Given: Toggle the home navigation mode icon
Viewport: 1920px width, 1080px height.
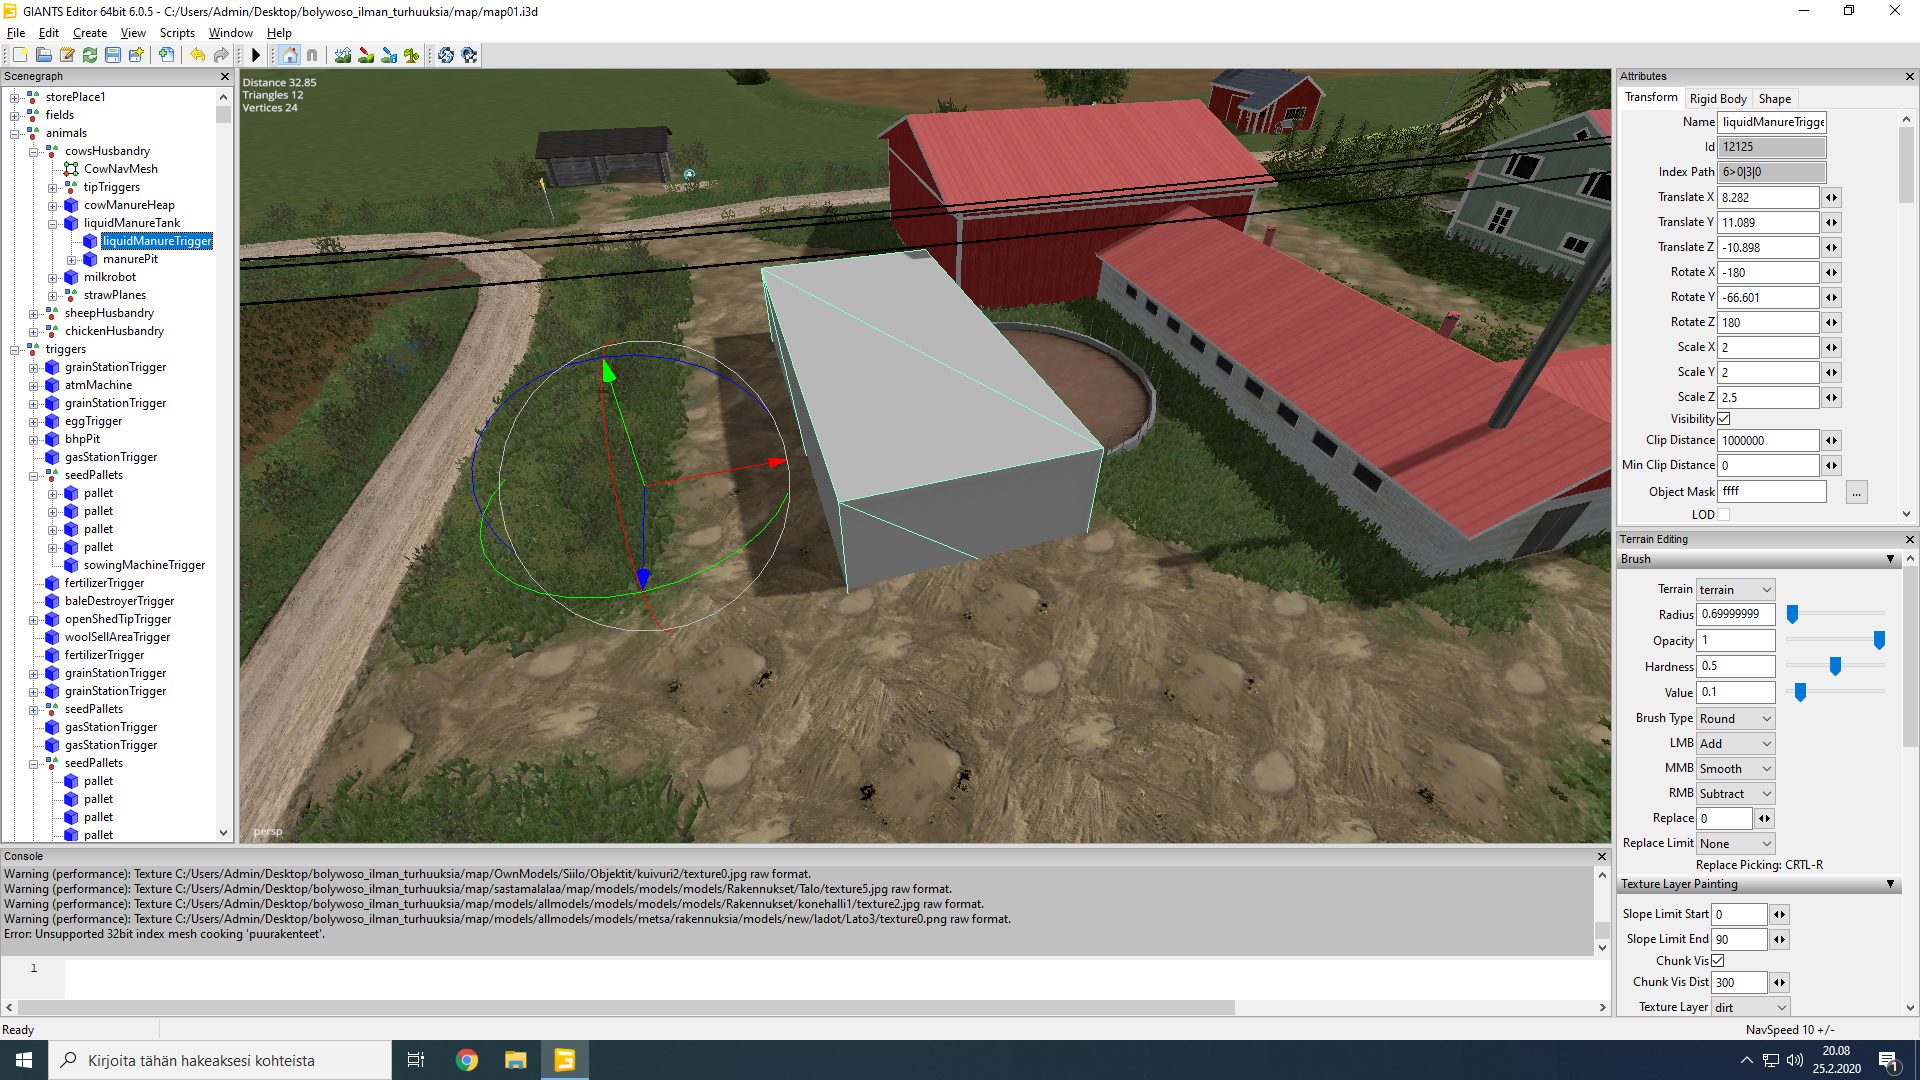Looking at the screenshot, I should [289, 55].
